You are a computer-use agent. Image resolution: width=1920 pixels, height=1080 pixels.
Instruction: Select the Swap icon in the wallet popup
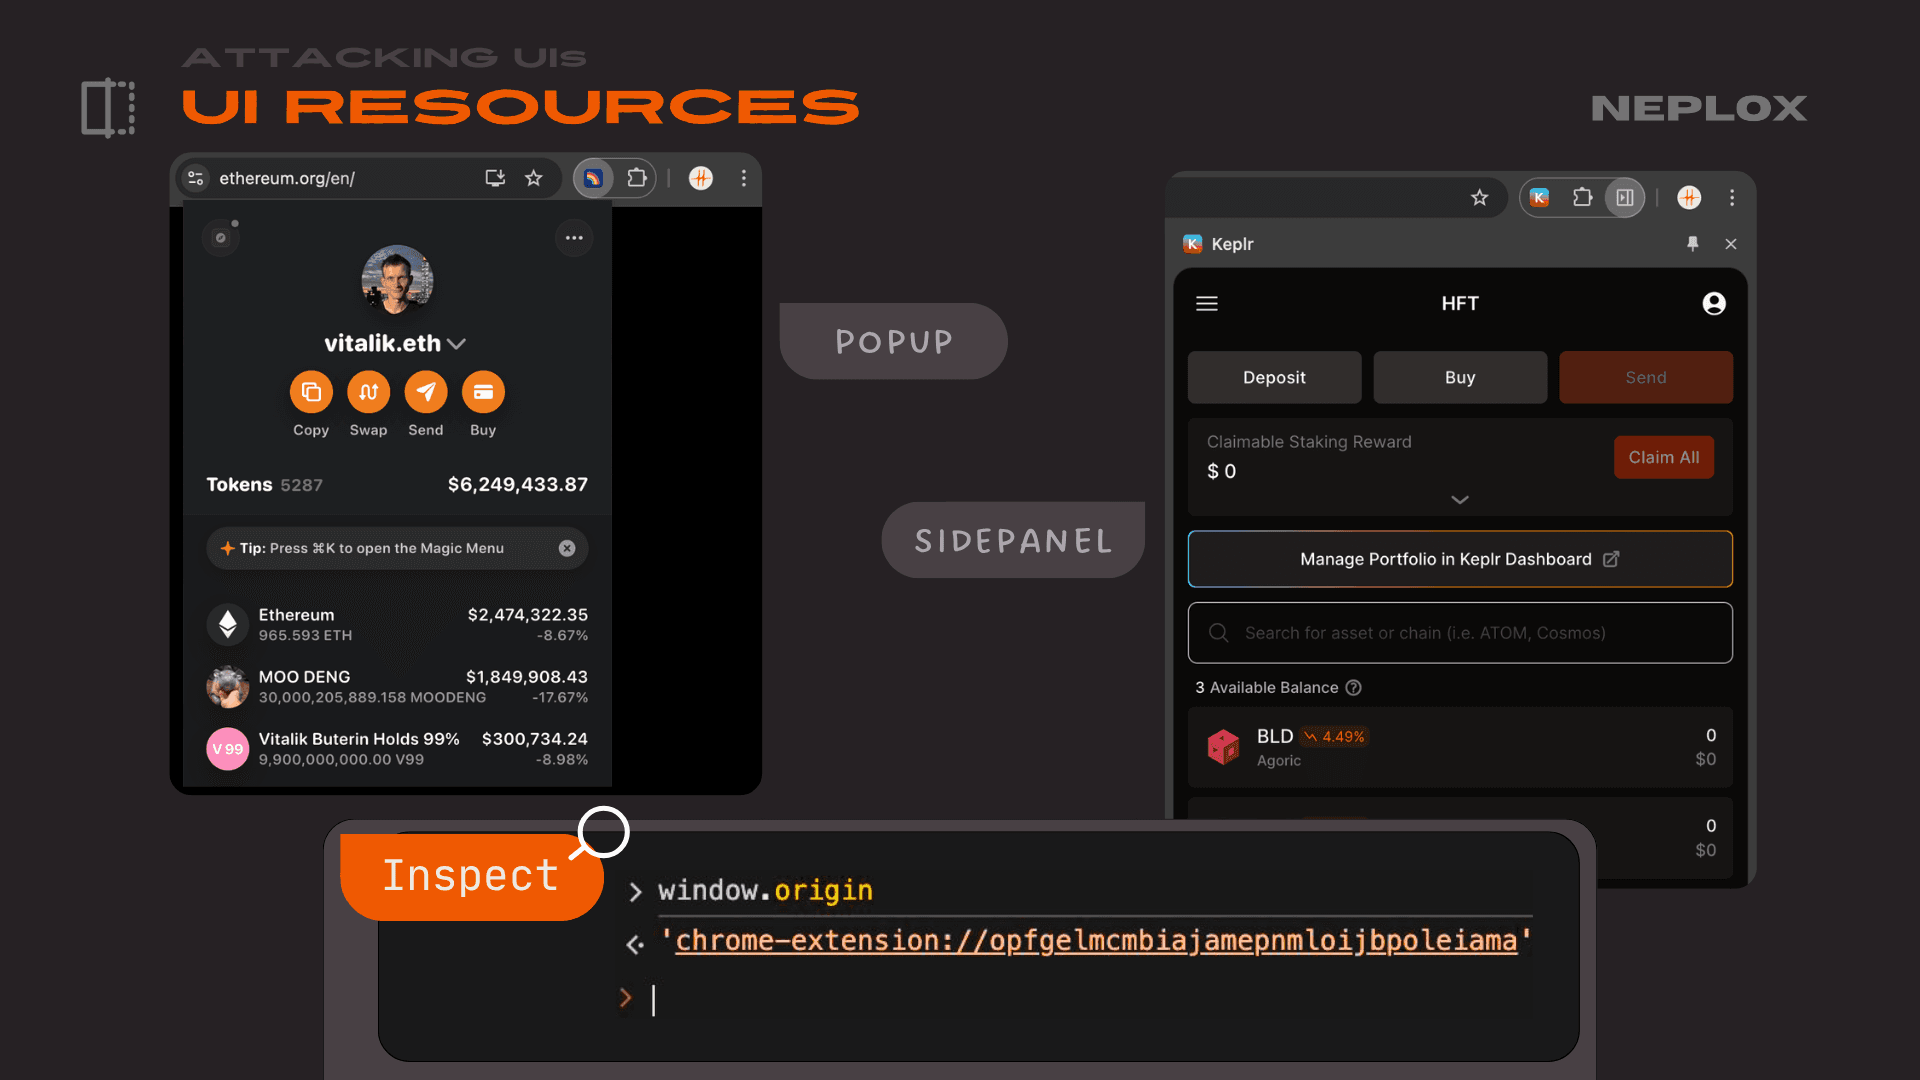(x=368, y=393)
